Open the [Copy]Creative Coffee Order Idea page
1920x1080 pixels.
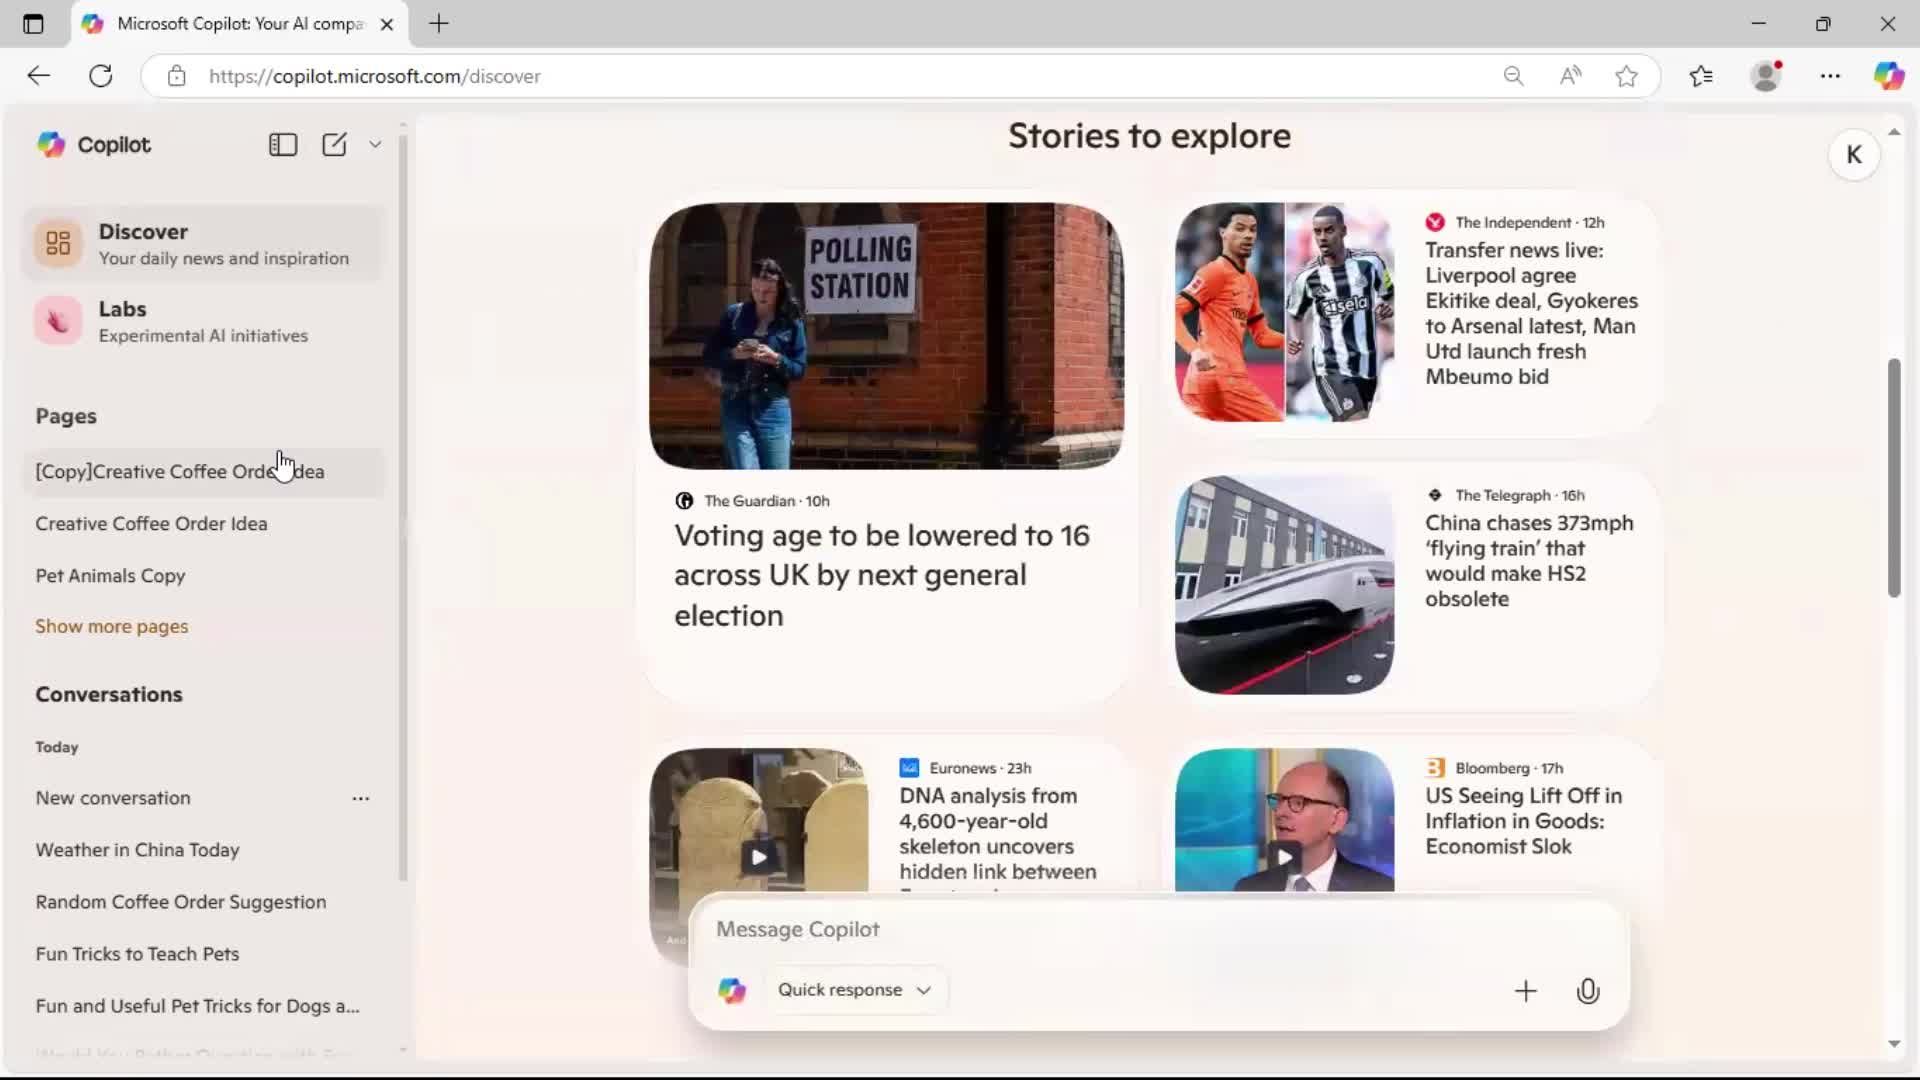203,472
